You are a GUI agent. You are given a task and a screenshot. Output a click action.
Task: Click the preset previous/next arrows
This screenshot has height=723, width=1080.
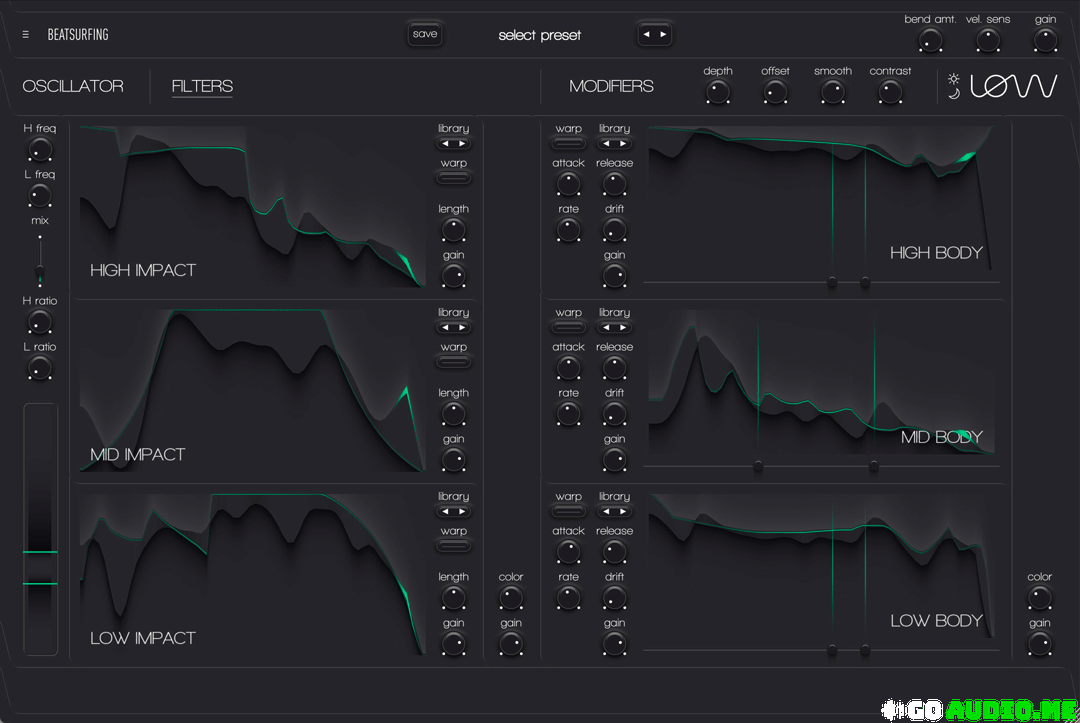(x=654, y=35)
